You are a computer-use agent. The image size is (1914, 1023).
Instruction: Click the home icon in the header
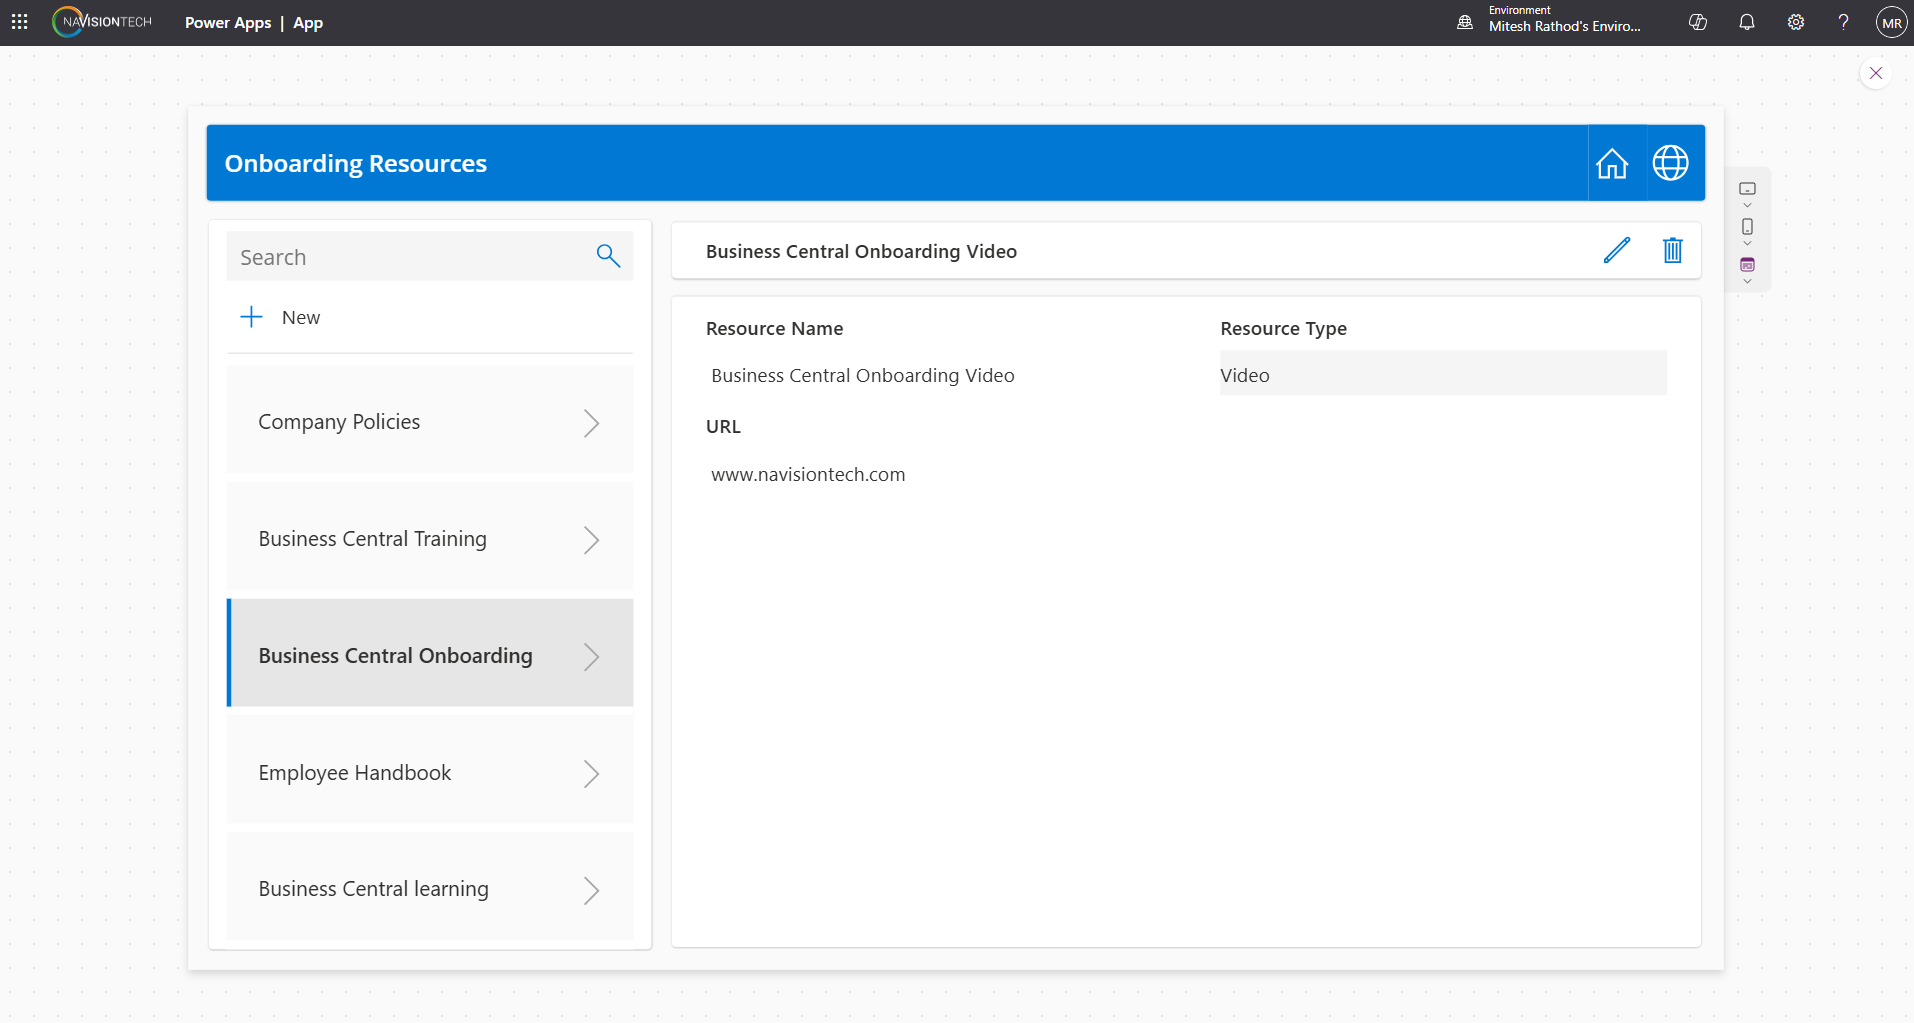click(1611, 163)
